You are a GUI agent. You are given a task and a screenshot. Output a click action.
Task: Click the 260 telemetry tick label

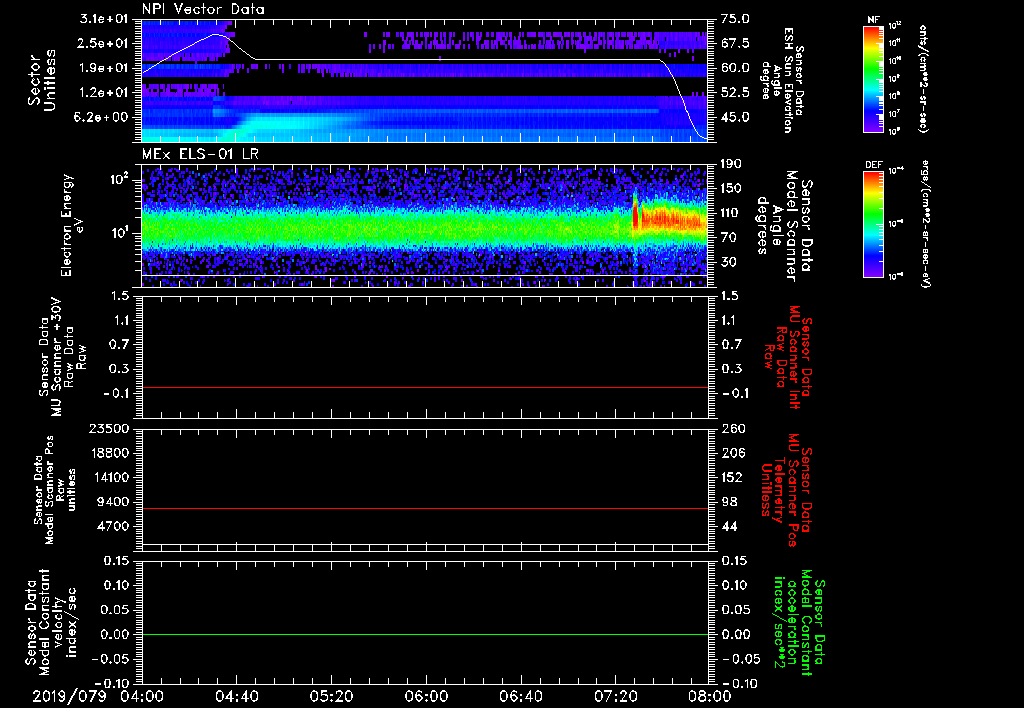(x=733, y=428)
